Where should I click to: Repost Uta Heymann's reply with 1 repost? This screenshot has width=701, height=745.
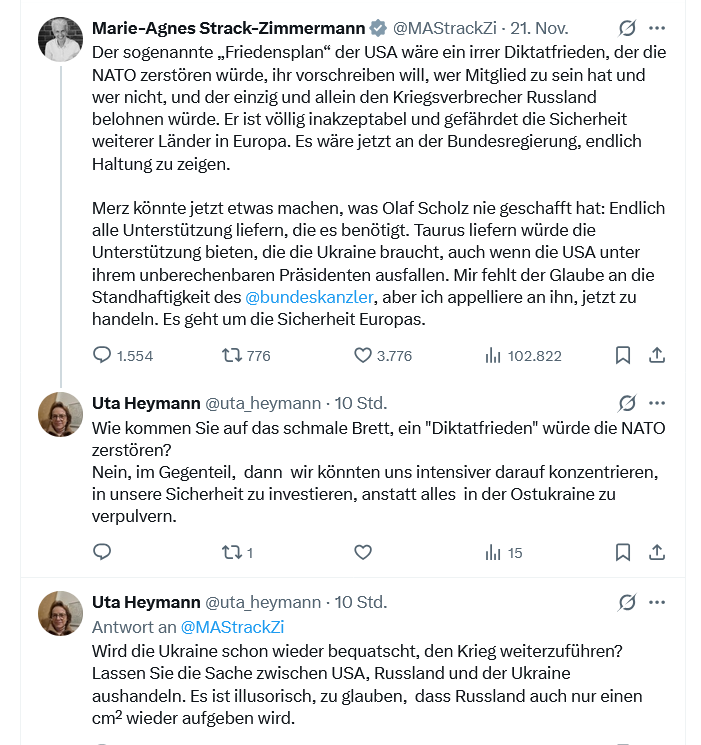coord(231,552)
